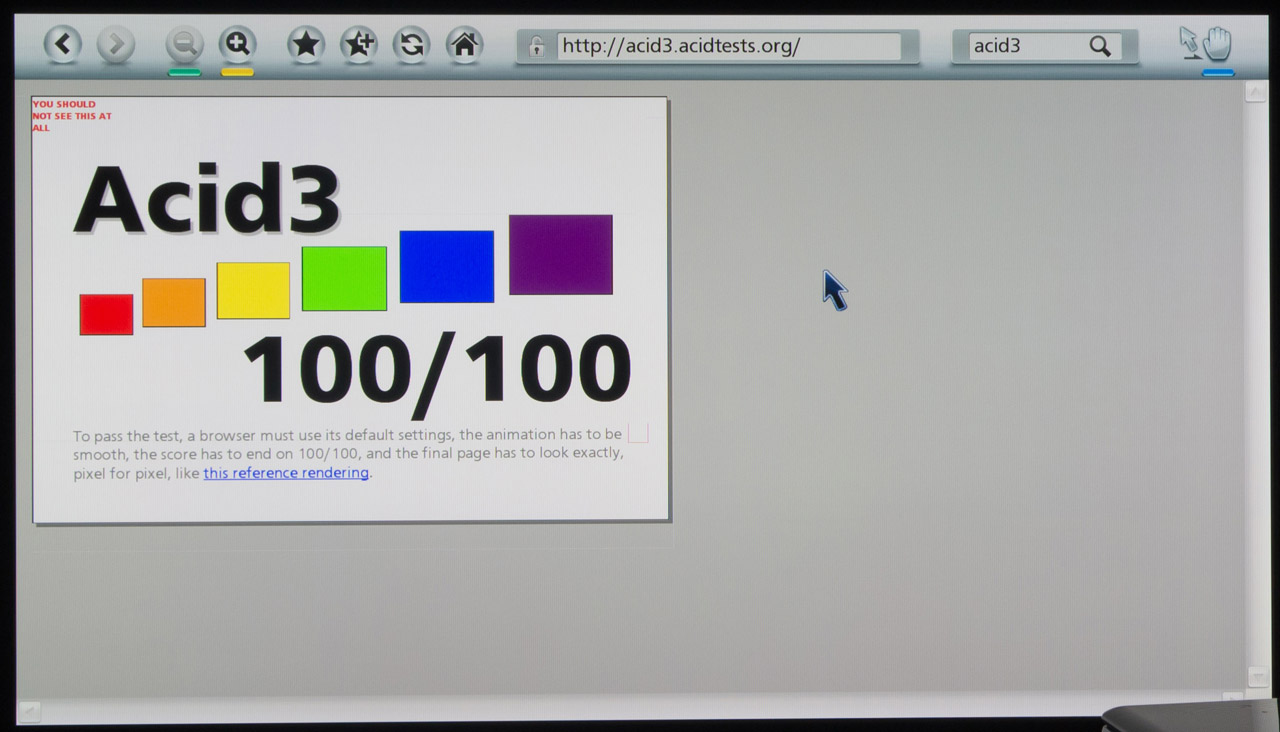This screenshot has width=1280, height=732.
Task: Go to the home page
Action: point(464,44)
